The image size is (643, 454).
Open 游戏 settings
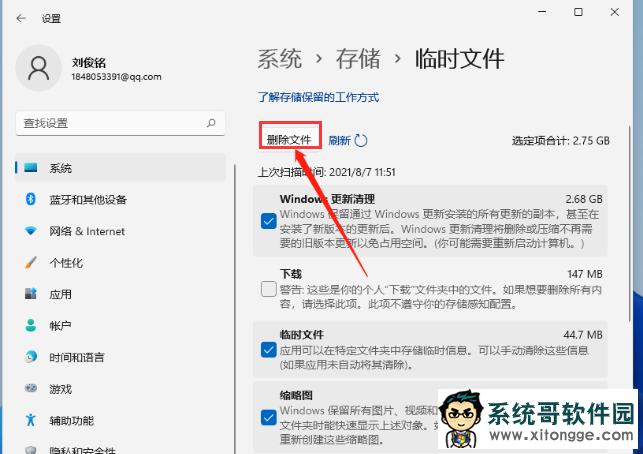121,389
